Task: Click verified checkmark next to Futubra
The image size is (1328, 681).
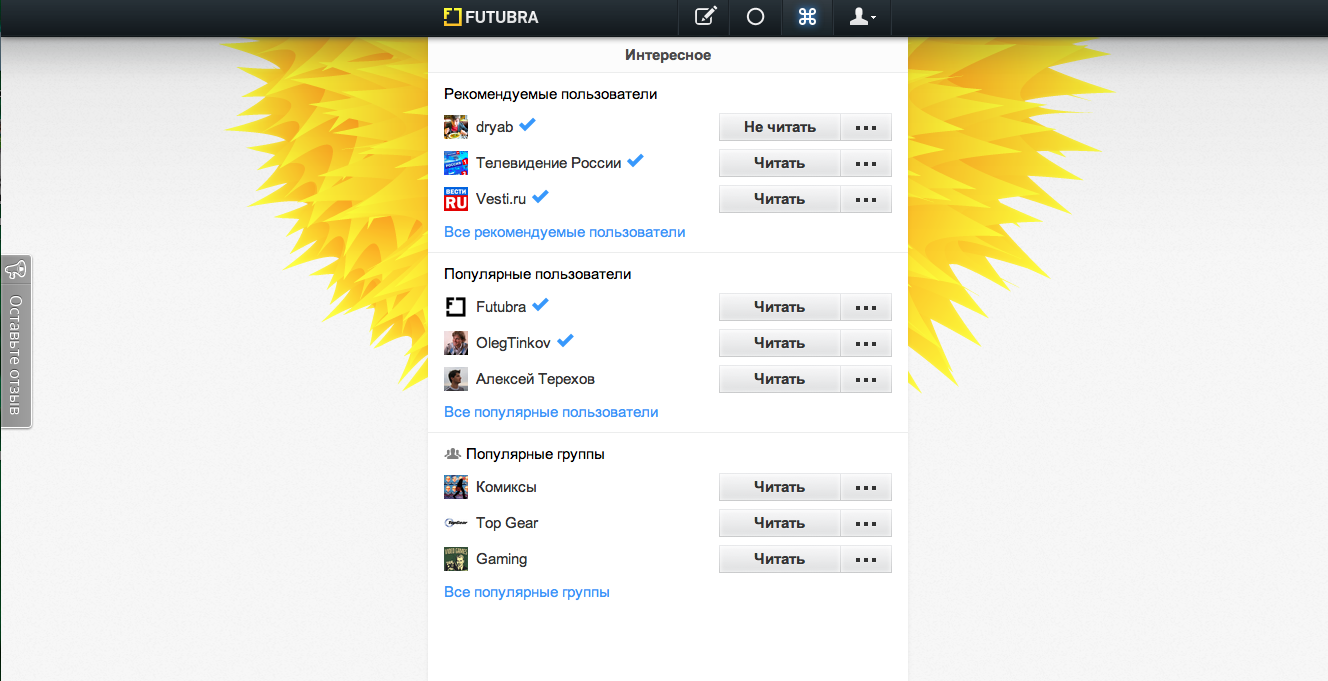Action: pos(541,305)
